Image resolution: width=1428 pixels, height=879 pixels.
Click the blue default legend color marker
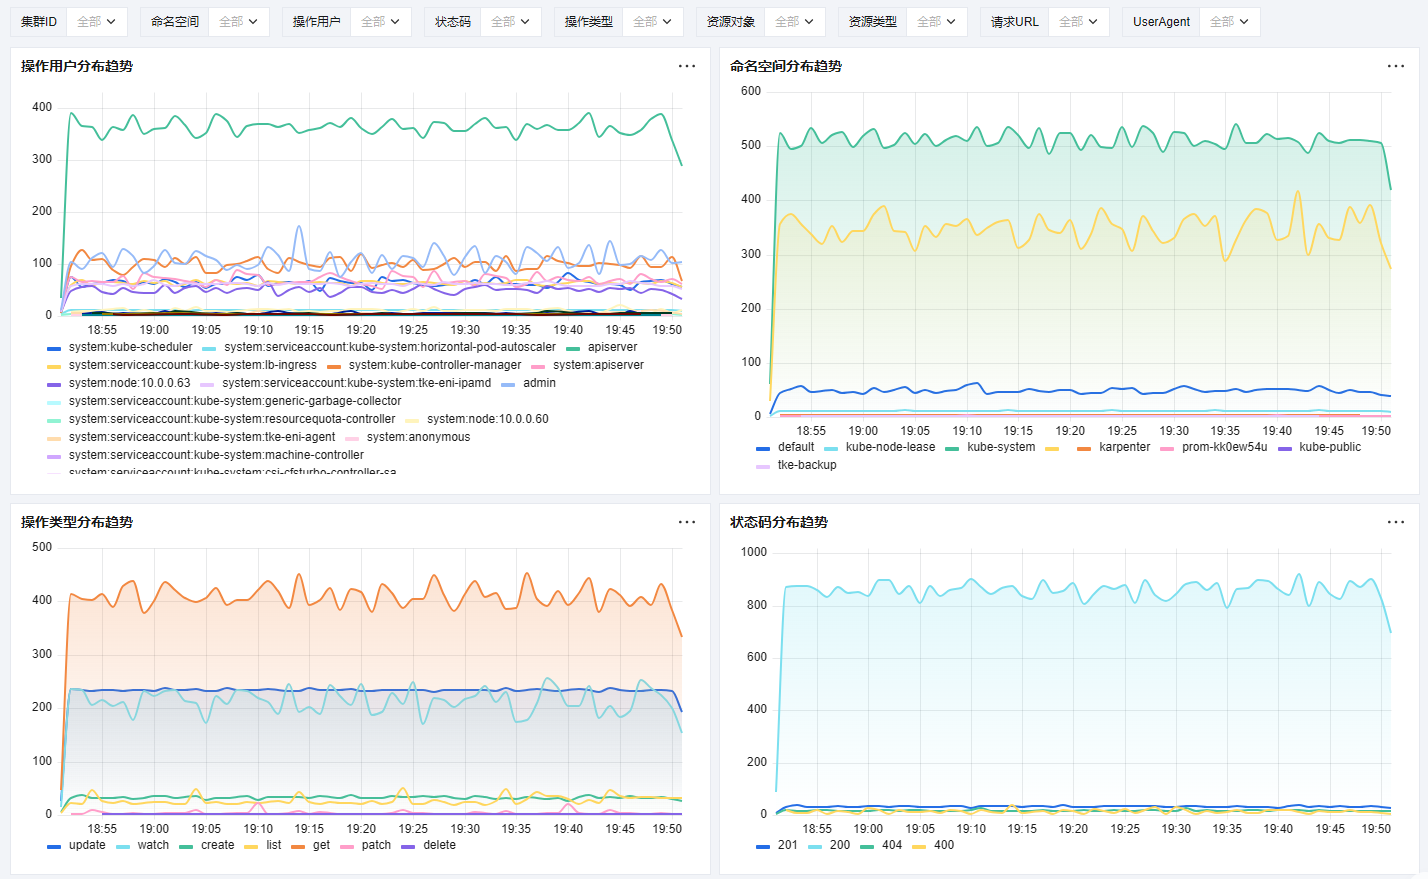point(763,448)
